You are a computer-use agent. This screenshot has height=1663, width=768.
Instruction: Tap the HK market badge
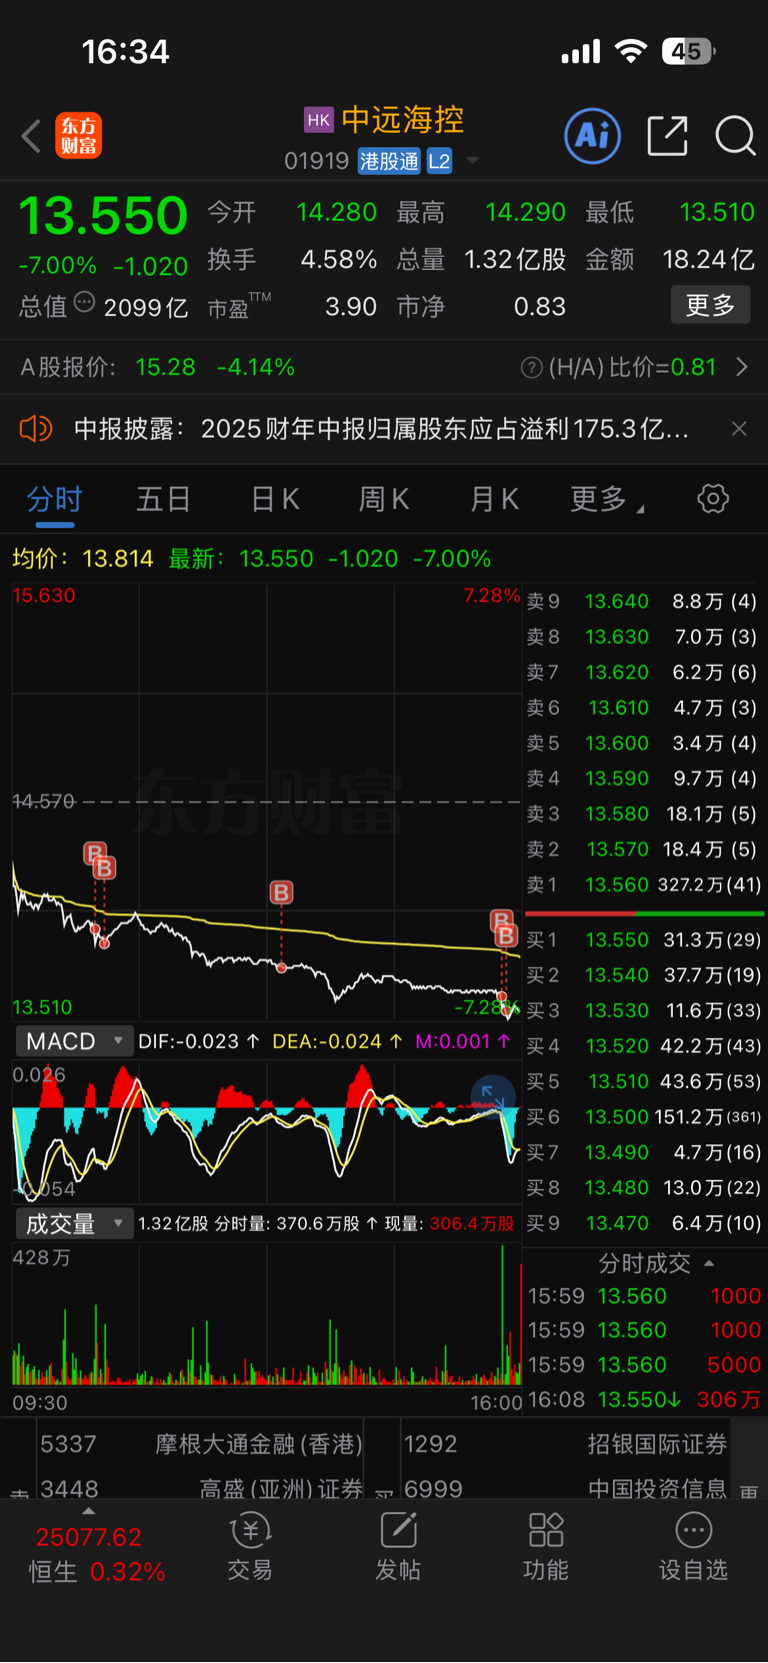click(x=318, y=120)
